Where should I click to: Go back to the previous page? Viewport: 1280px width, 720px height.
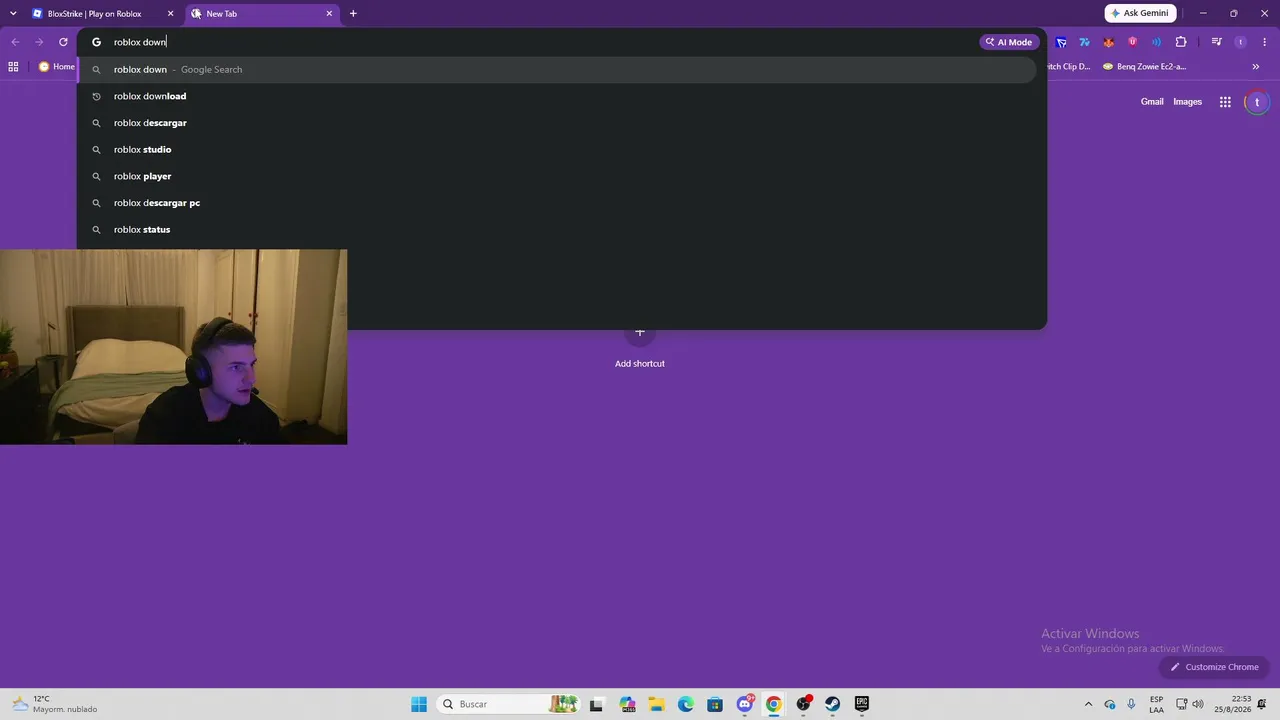(15, 42)
